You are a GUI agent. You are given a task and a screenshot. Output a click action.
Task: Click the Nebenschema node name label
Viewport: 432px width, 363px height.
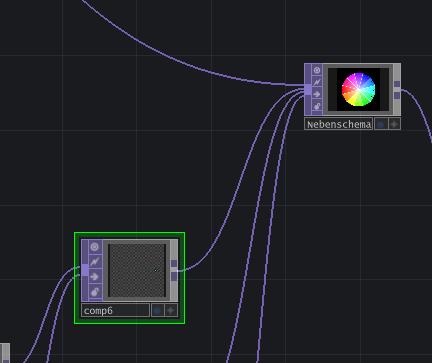click(339, 124)
